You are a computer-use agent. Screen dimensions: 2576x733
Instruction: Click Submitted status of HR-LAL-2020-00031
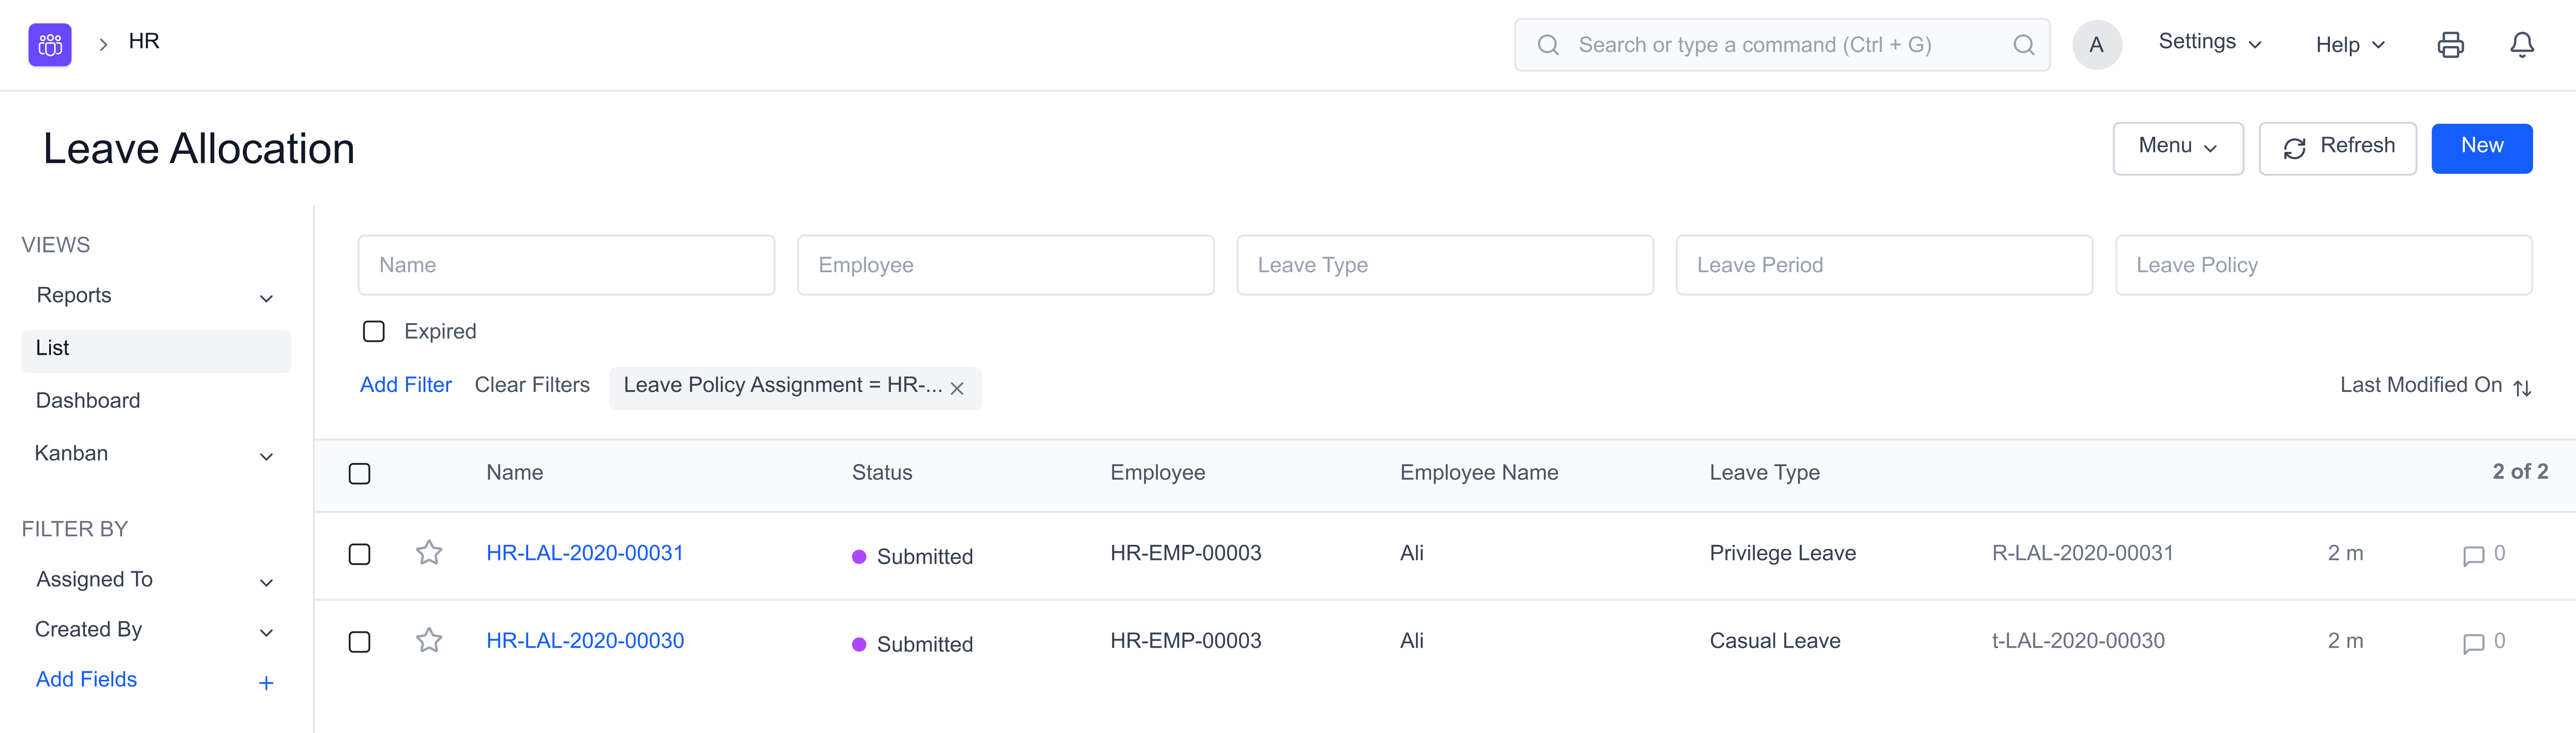pyautogui.click(x=912, y=557)
